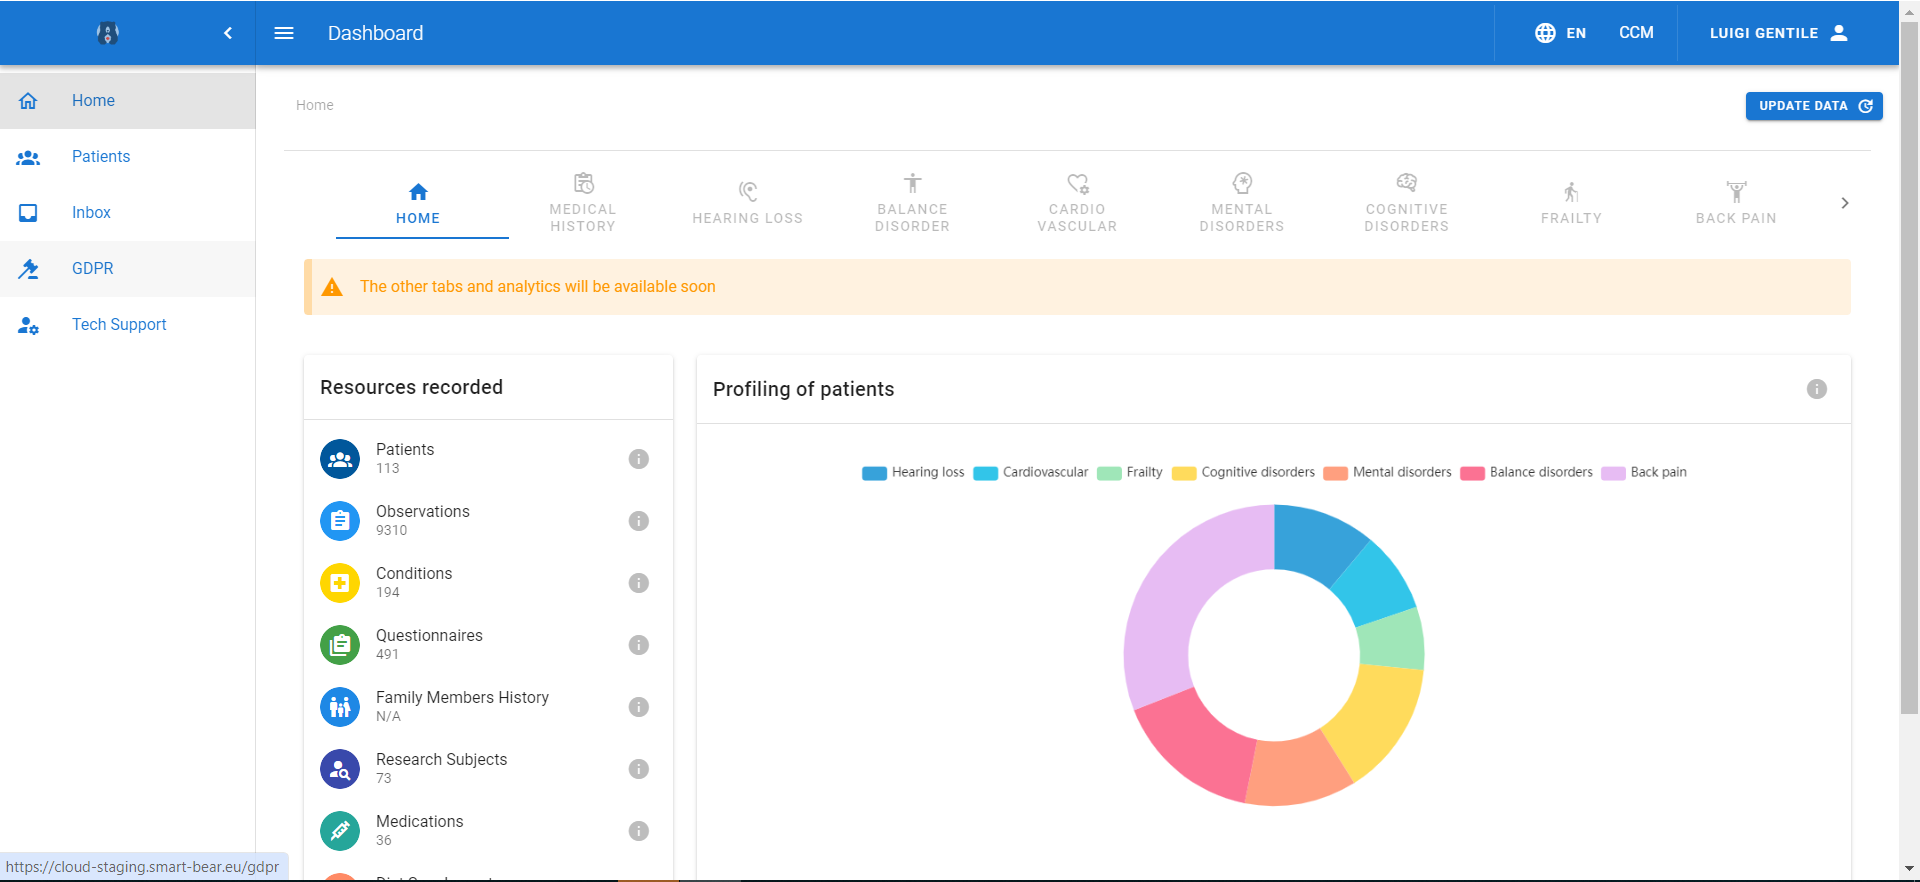
Task: Click the Conditions yellow cross icon
Action: tap(340, 583)
